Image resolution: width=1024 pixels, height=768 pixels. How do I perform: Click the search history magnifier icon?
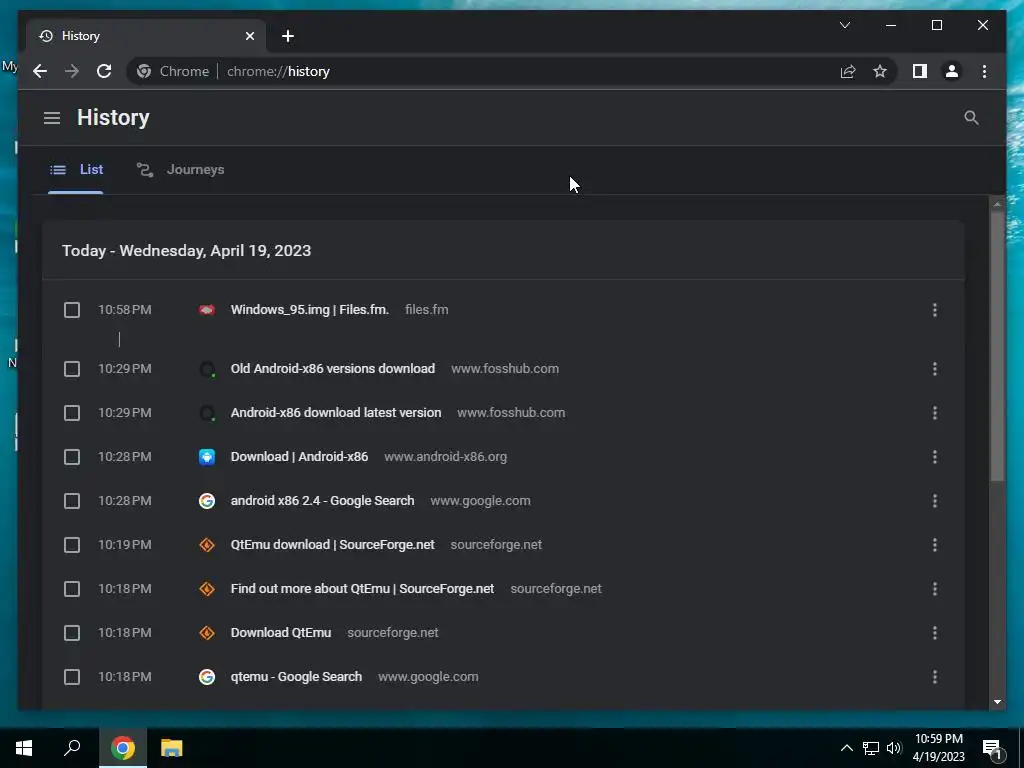[x=971, y=118]
